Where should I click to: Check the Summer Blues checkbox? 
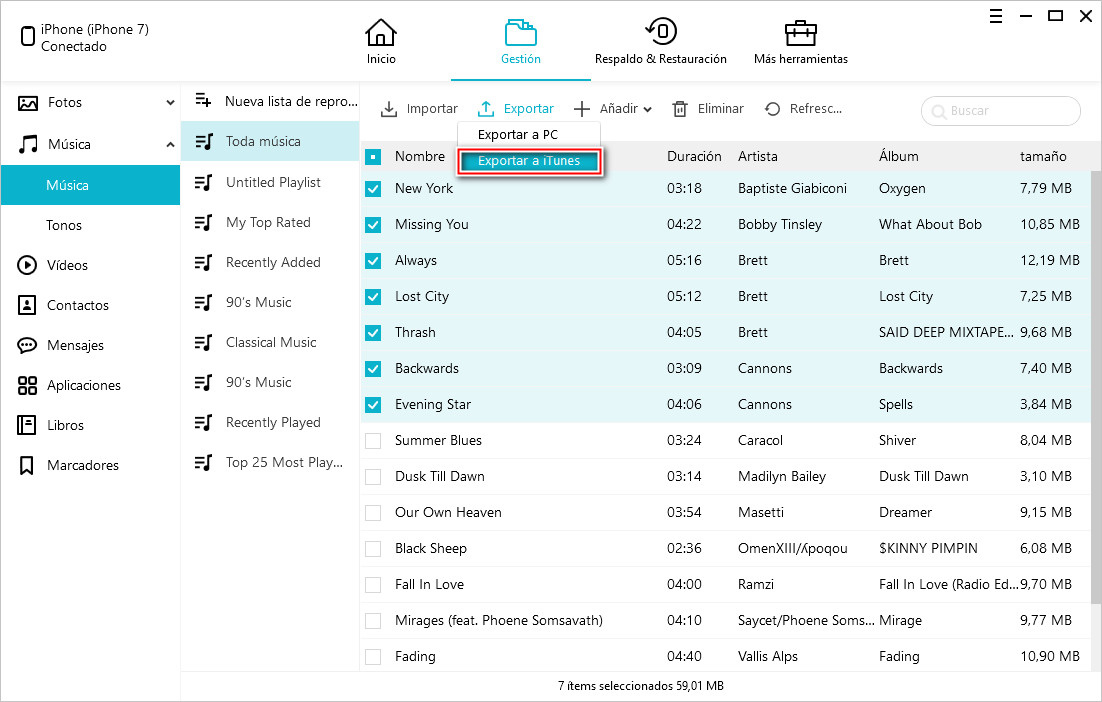click(x=373, y=441)
